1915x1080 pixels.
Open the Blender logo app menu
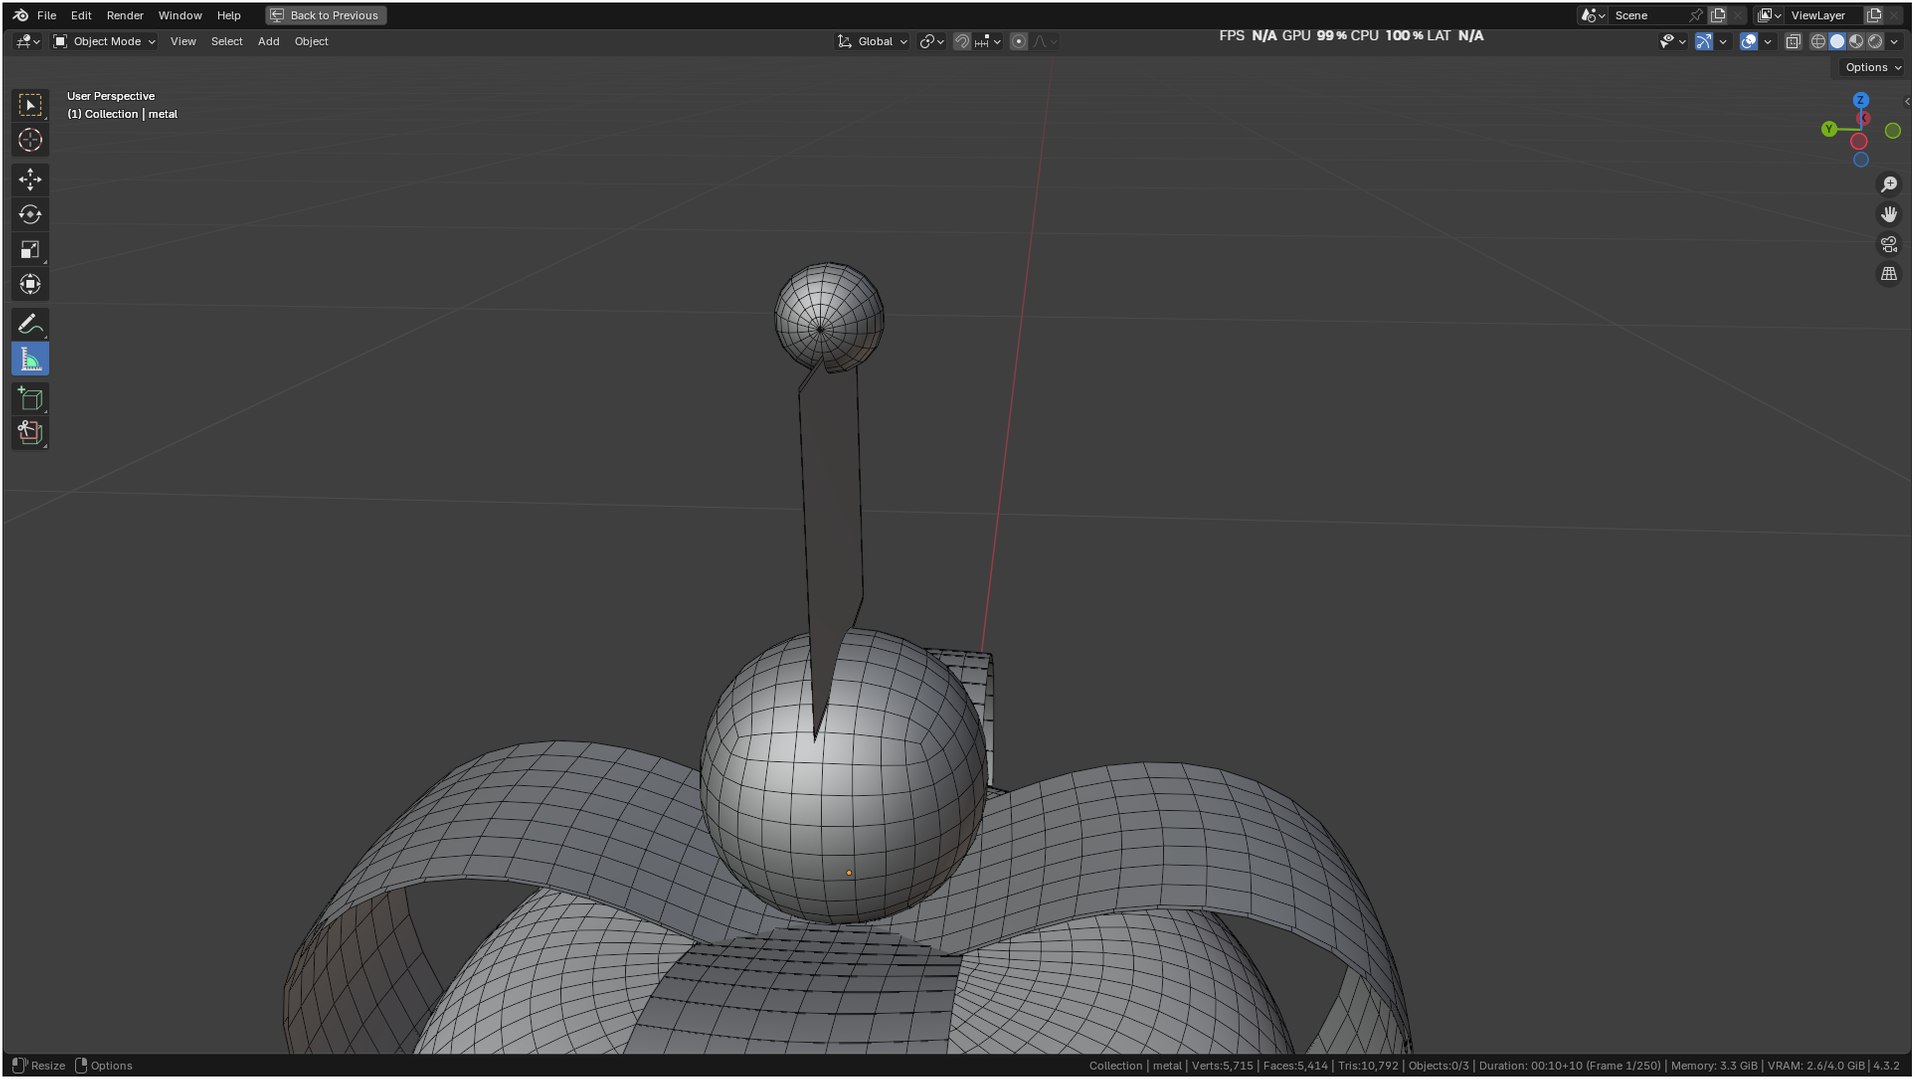click(x=20, y=15)
